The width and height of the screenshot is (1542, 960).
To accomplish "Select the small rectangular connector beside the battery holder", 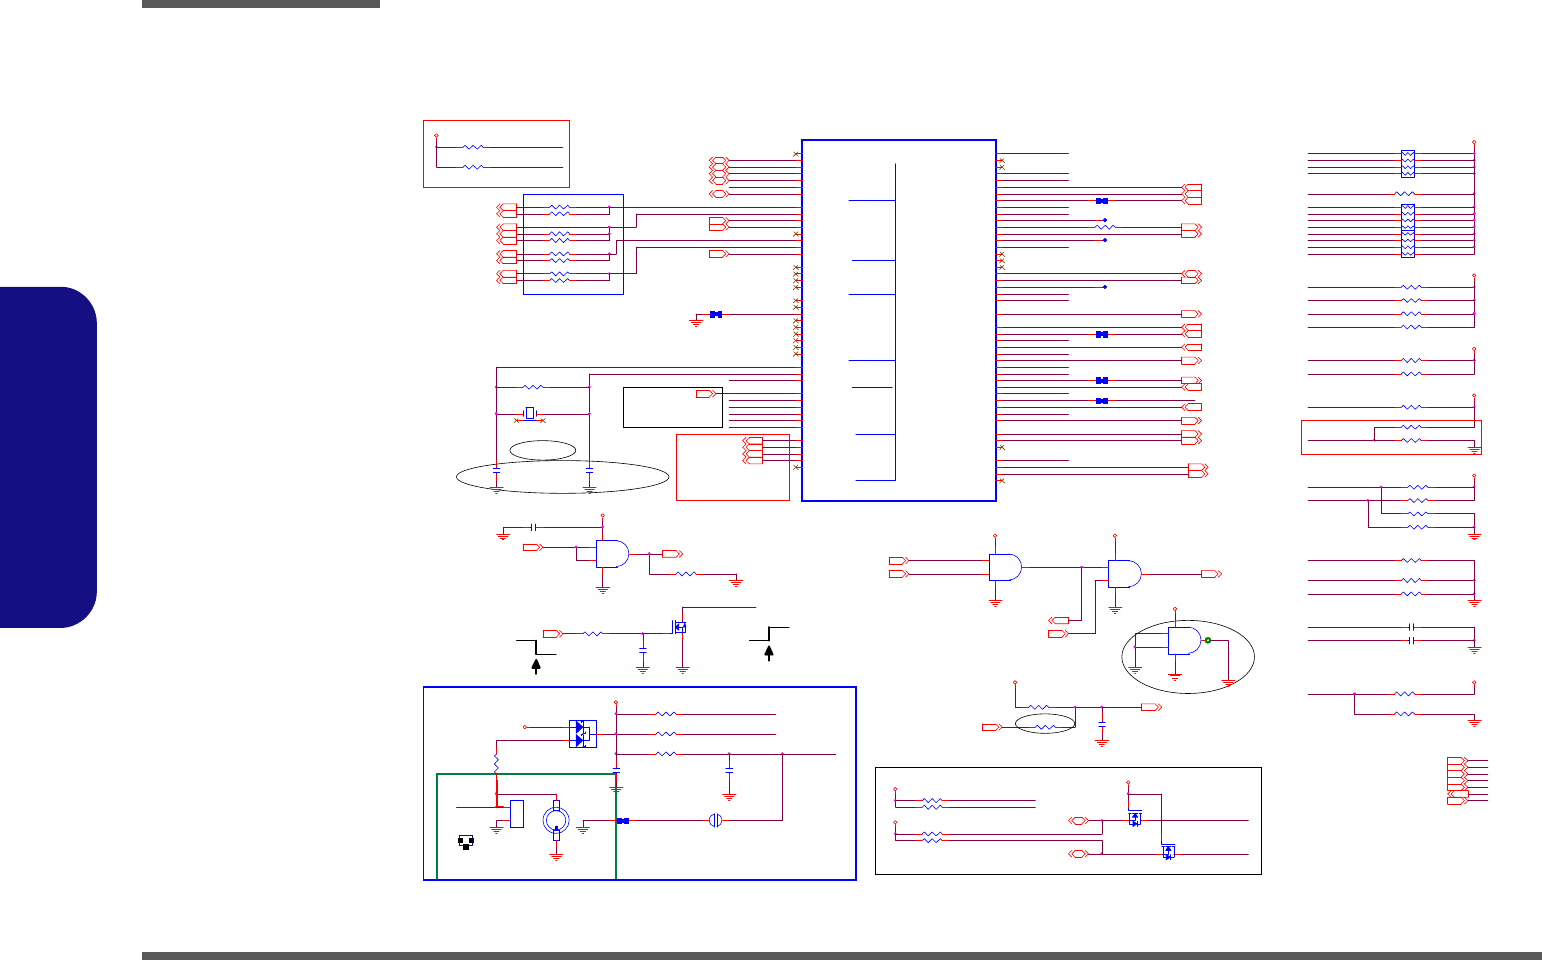I will (x=517, y=814).
